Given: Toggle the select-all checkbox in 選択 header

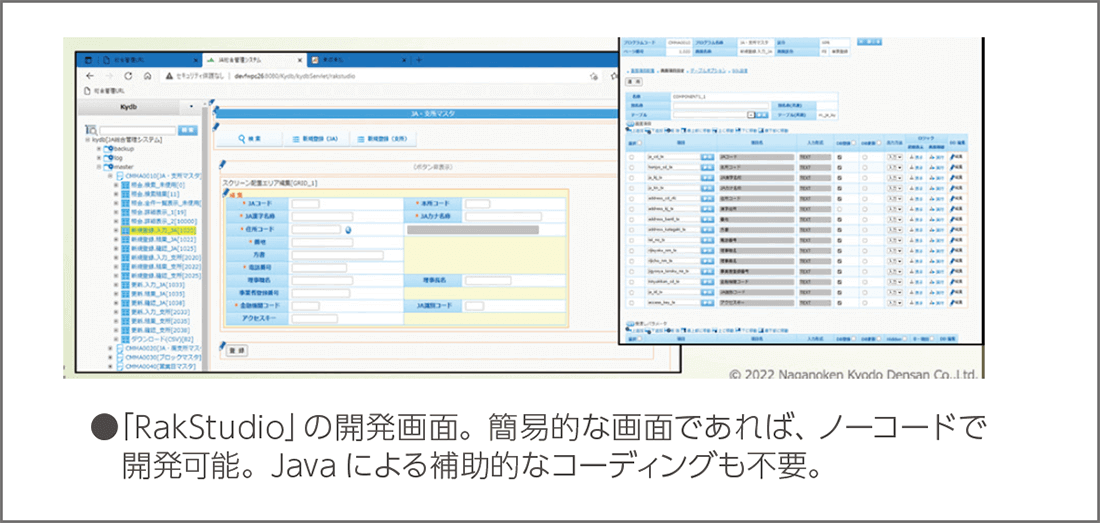Looking at the screenshot, I should pos(638,142).
